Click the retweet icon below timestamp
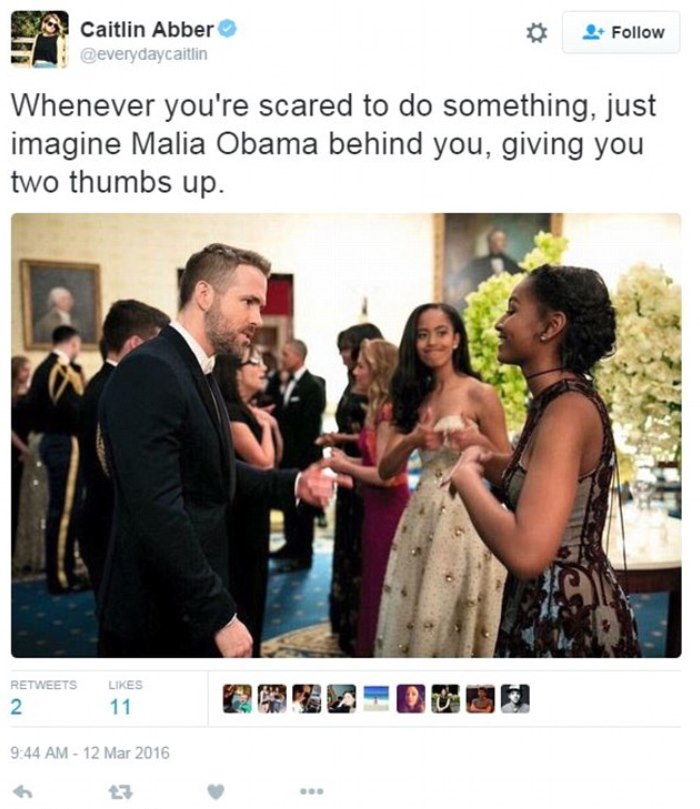 pos(120,791)
